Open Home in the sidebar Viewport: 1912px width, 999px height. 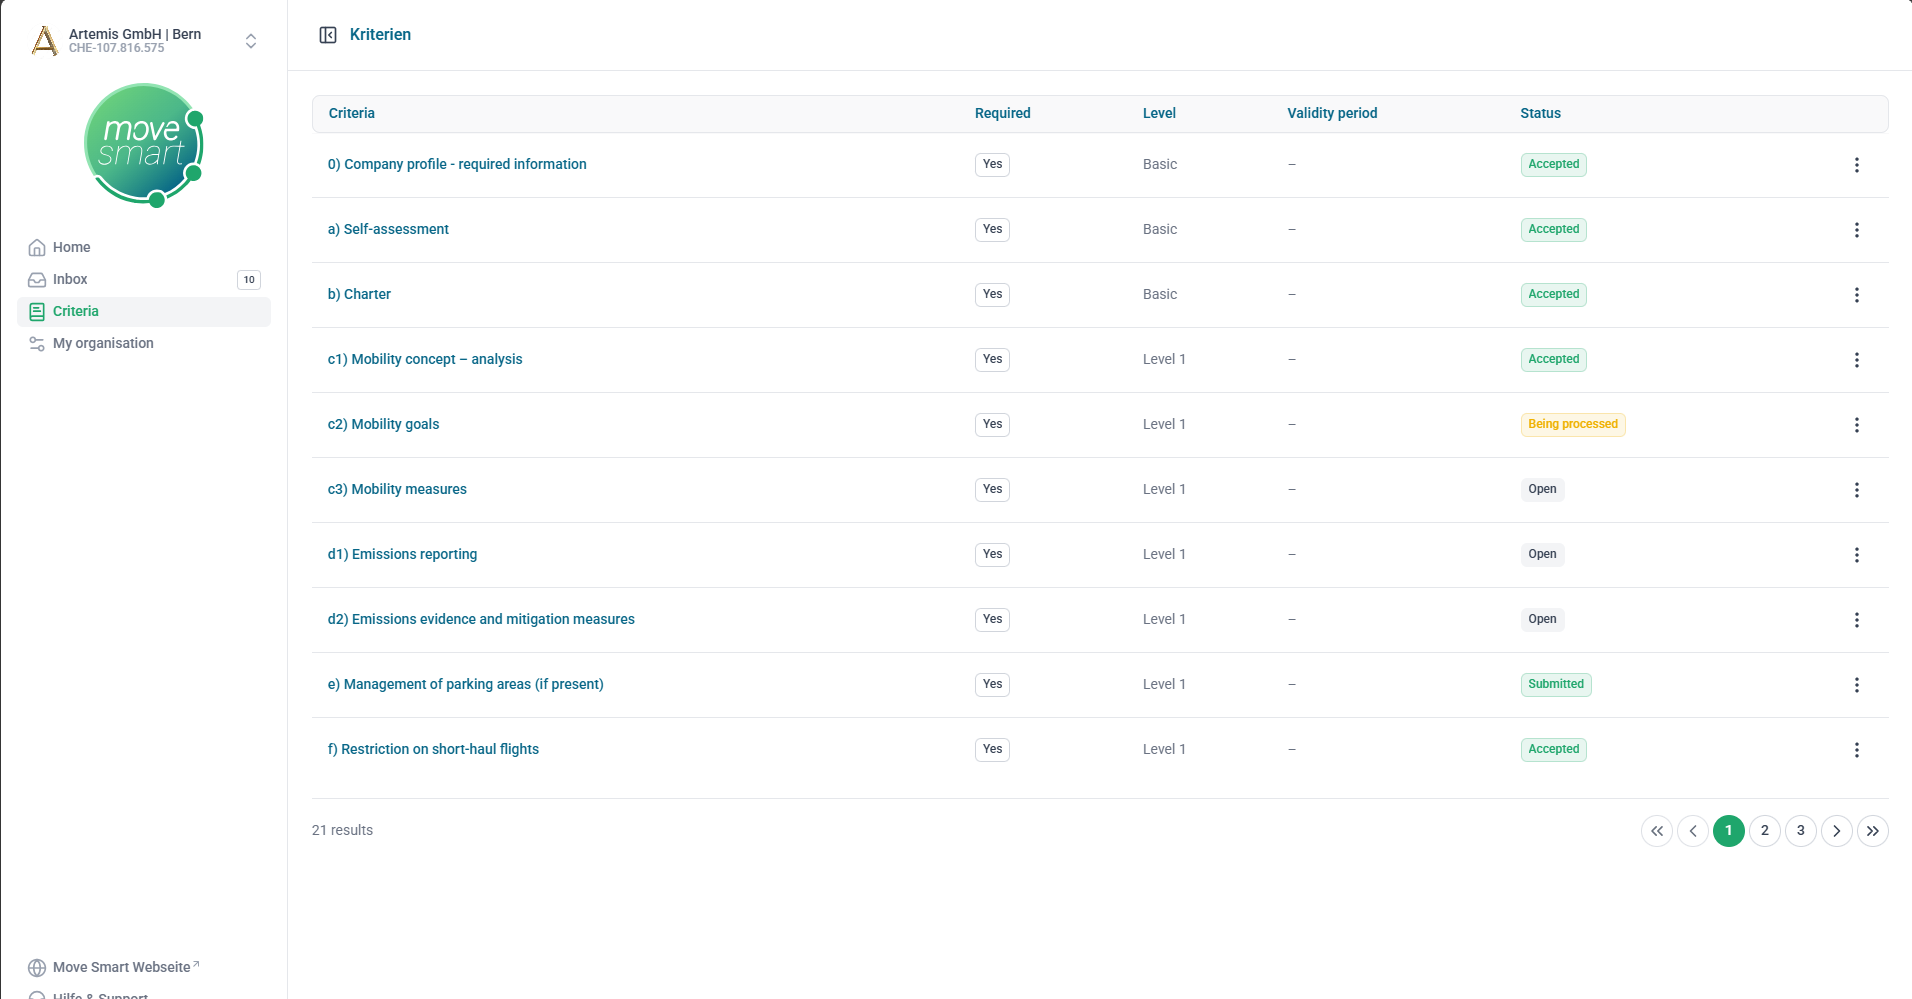tap(71, 247)
